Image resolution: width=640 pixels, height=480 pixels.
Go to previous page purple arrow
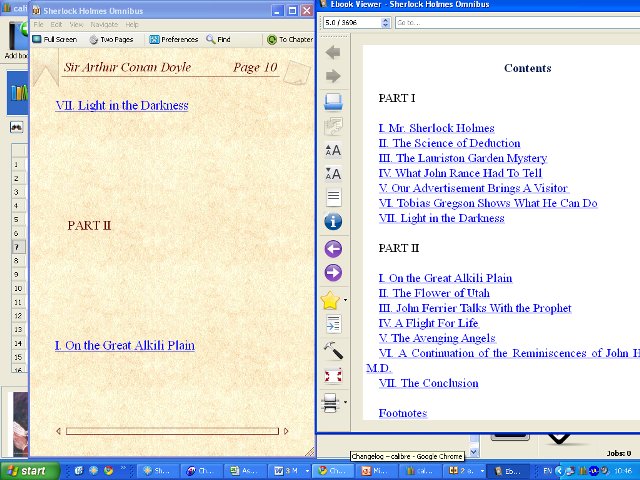(333, 249)
